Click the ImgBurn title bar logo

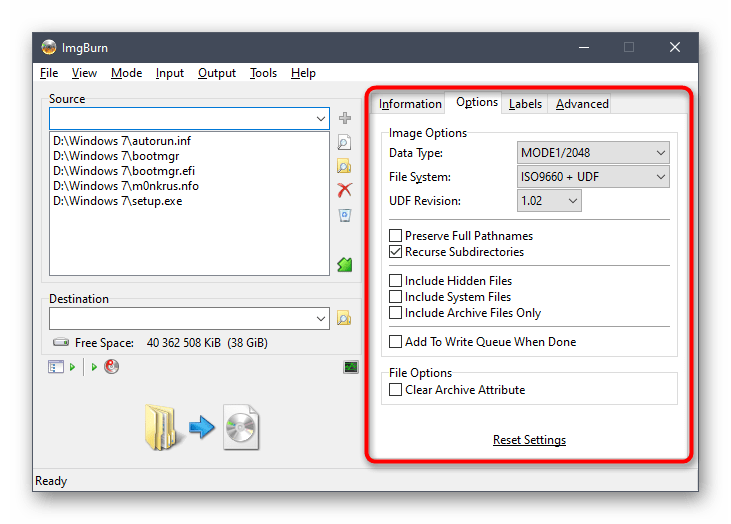click(48, 47)
